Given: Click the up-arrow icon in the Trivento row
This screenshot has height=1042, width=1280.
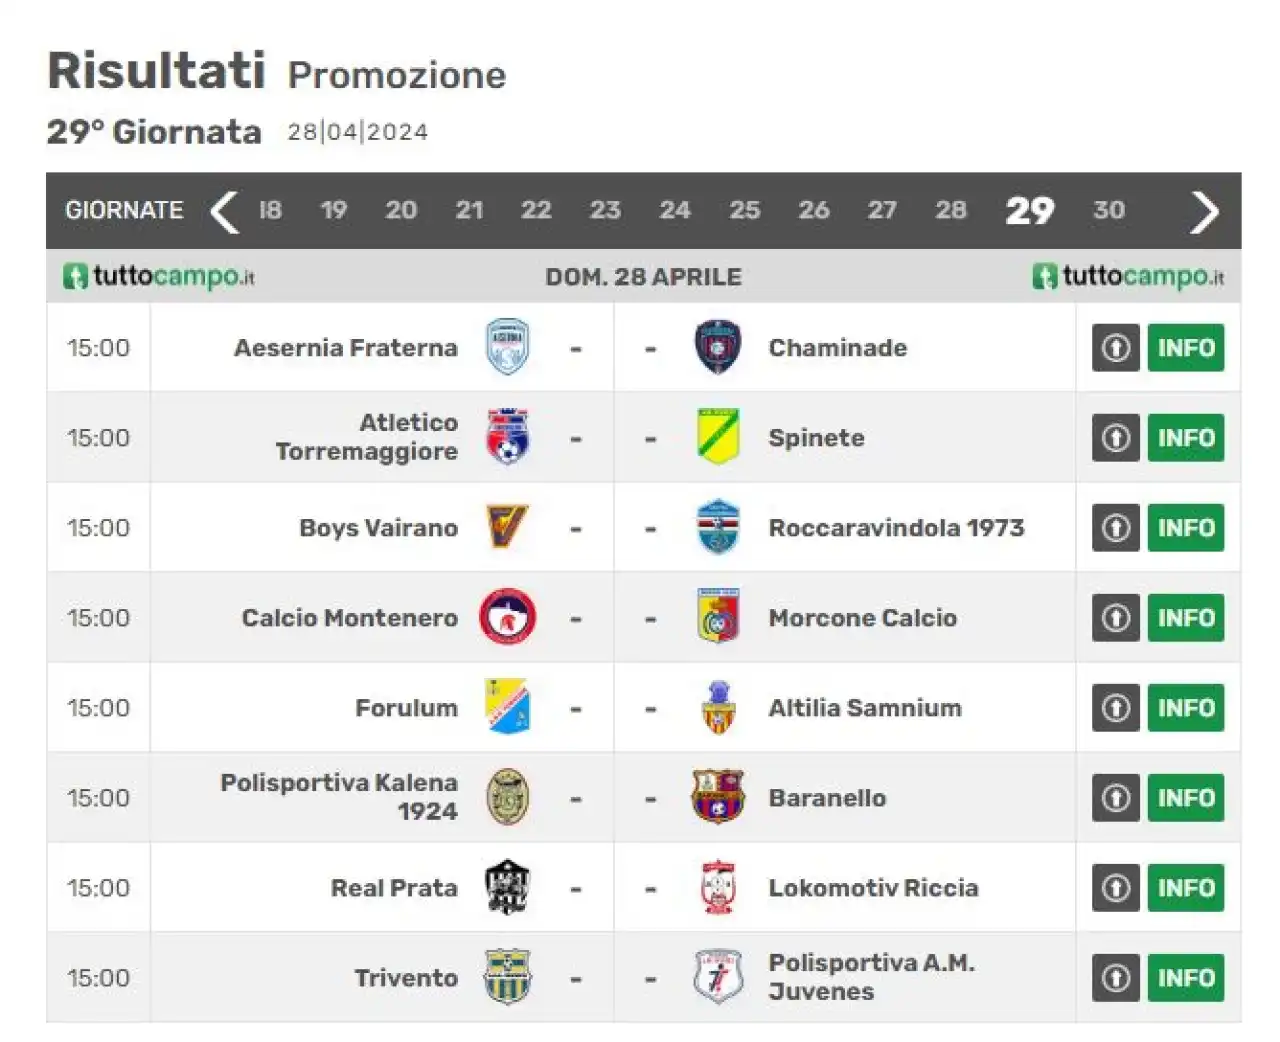Looking at the screenshot, I should pyautogui.click(x=1116, y=978).
